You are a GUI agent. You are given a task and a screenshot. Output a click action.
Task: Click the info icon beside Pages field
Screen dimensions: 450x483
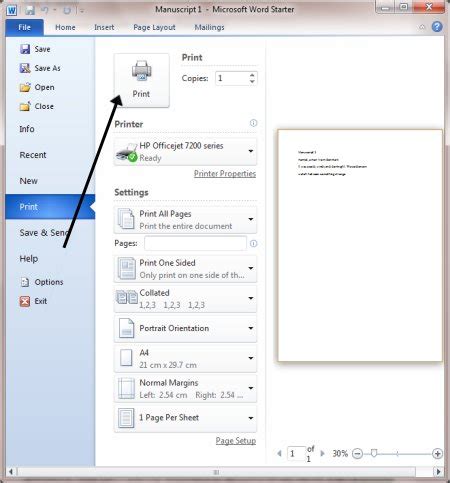pos(253,244)
